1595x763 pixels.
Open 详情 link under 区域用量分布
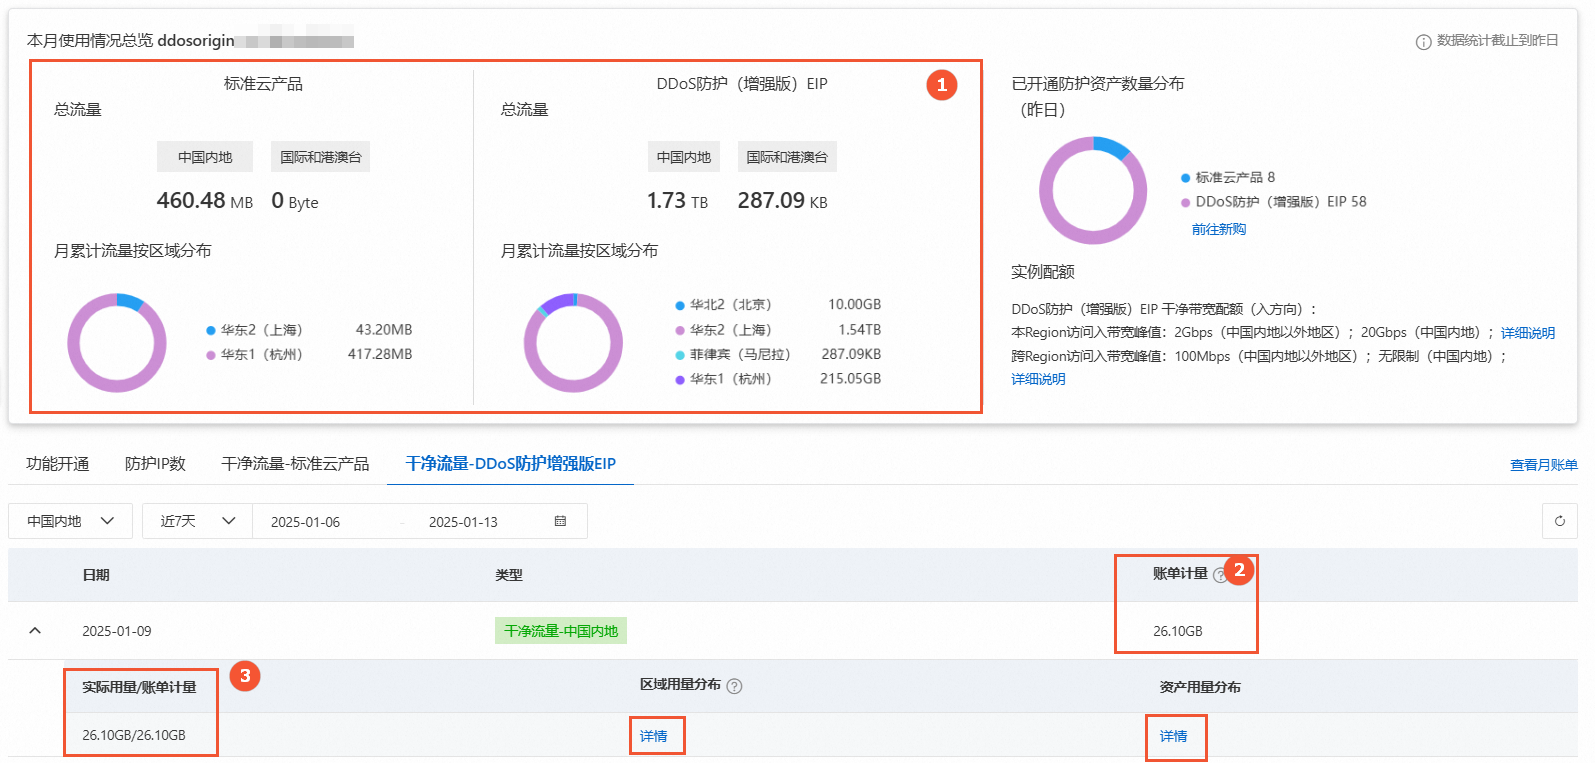[654, 736]
